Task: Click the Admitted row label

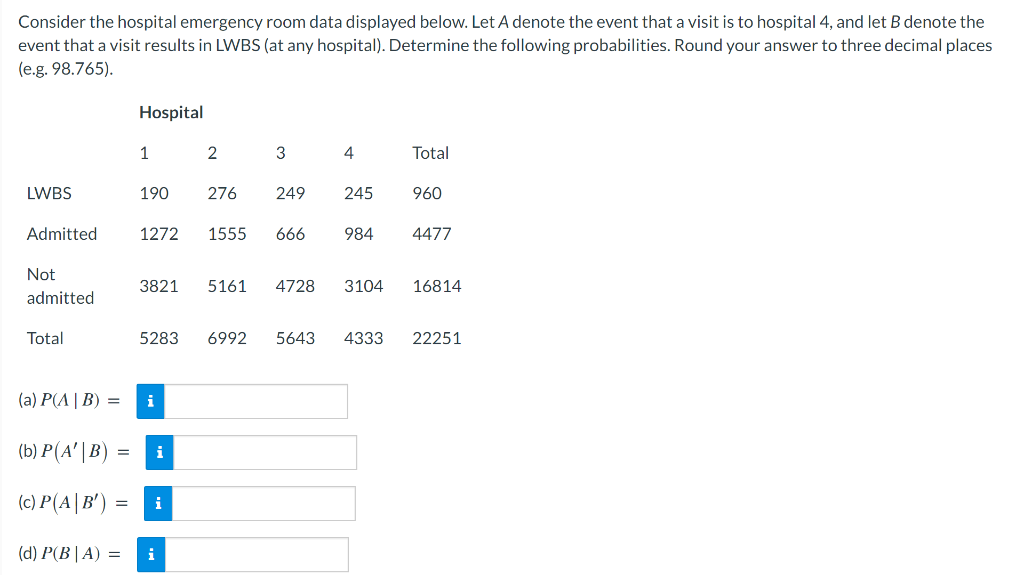Action: (x=62, y=234)
